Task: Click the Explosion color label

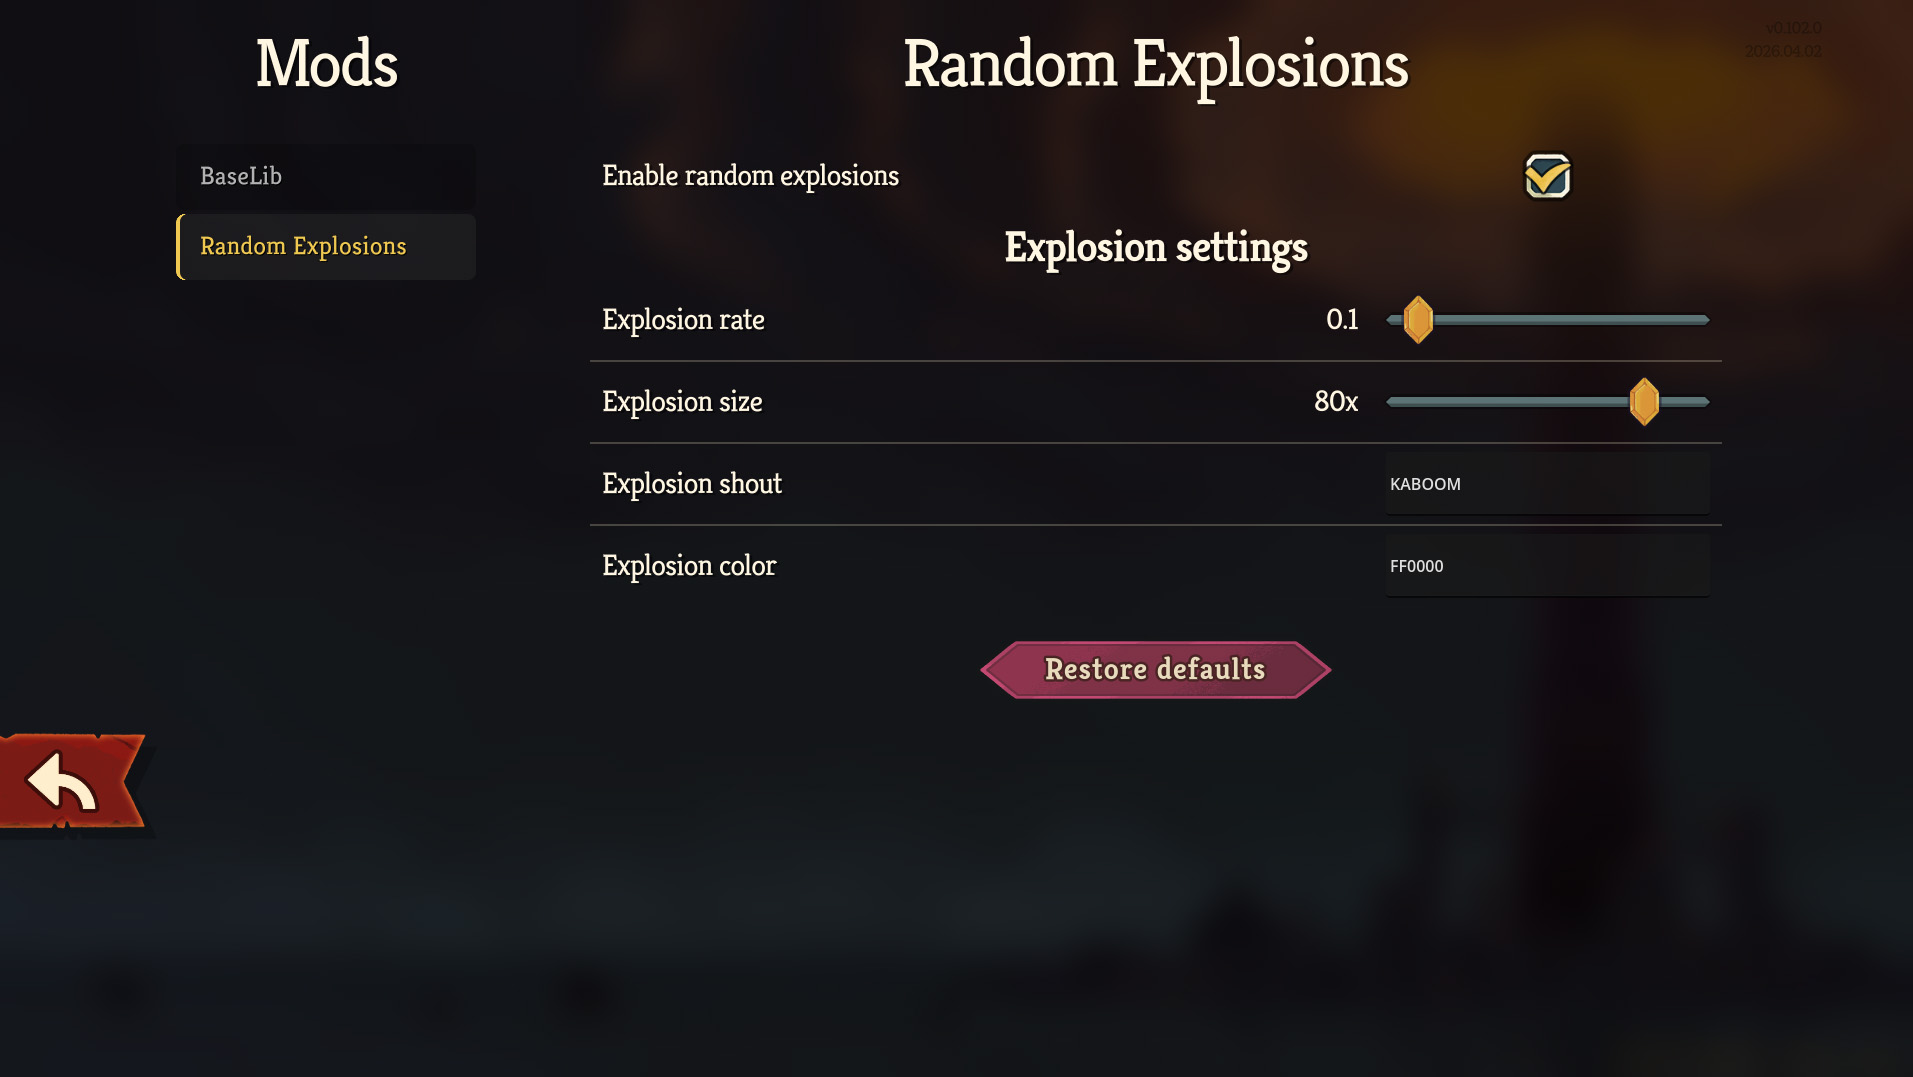Action: coord(689,565)
